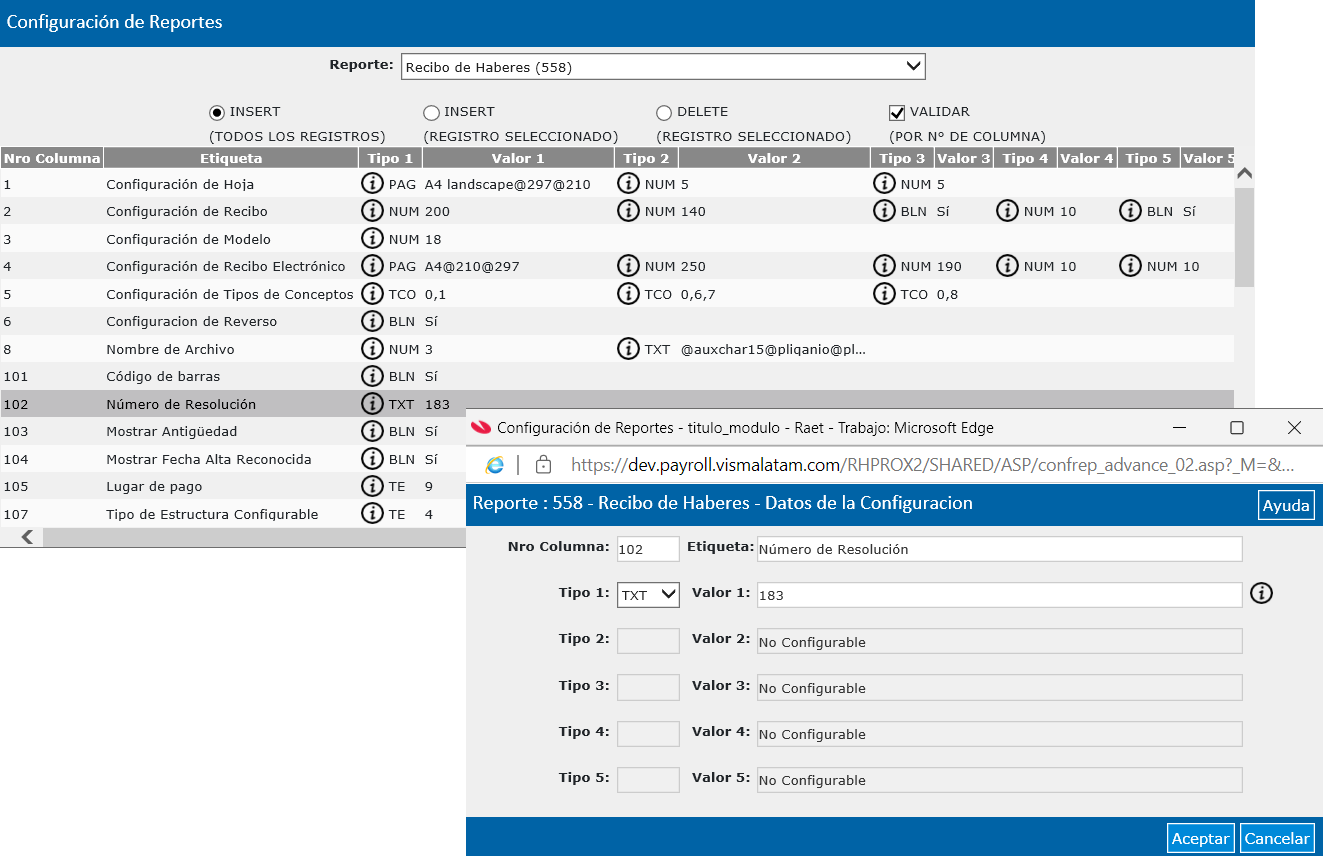The height and width of the screenshot is (859, 1324).
Task: Click info icon for Mostrar Fecha Alta Reconocida
Action: pyautogui.click(x=373, y=459)
